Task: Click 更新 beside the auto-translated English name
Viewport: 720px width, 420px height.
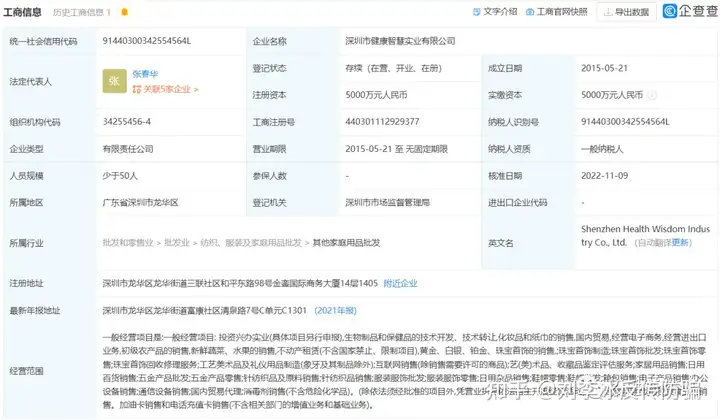Action: pyautogui.click(x=680, y=243)
